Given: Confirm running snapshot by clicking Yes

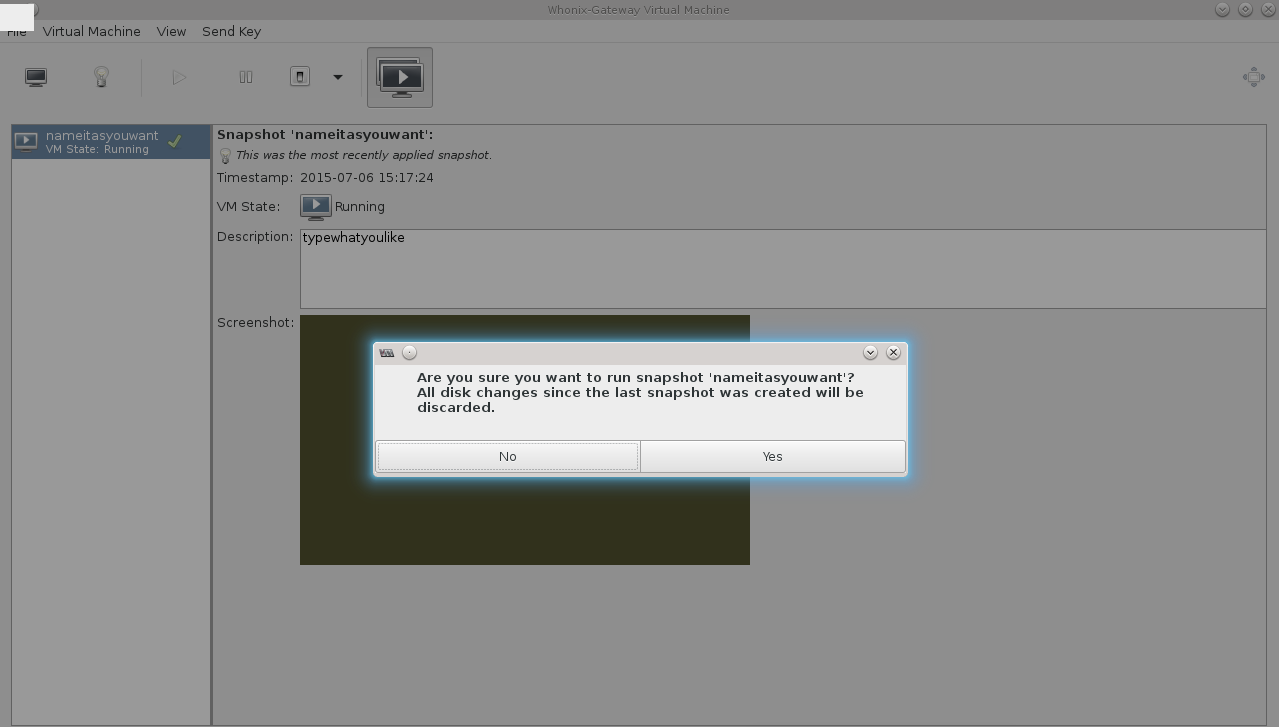Looking at the screenshot, I should pyautogui.click(x=772, y=456).
